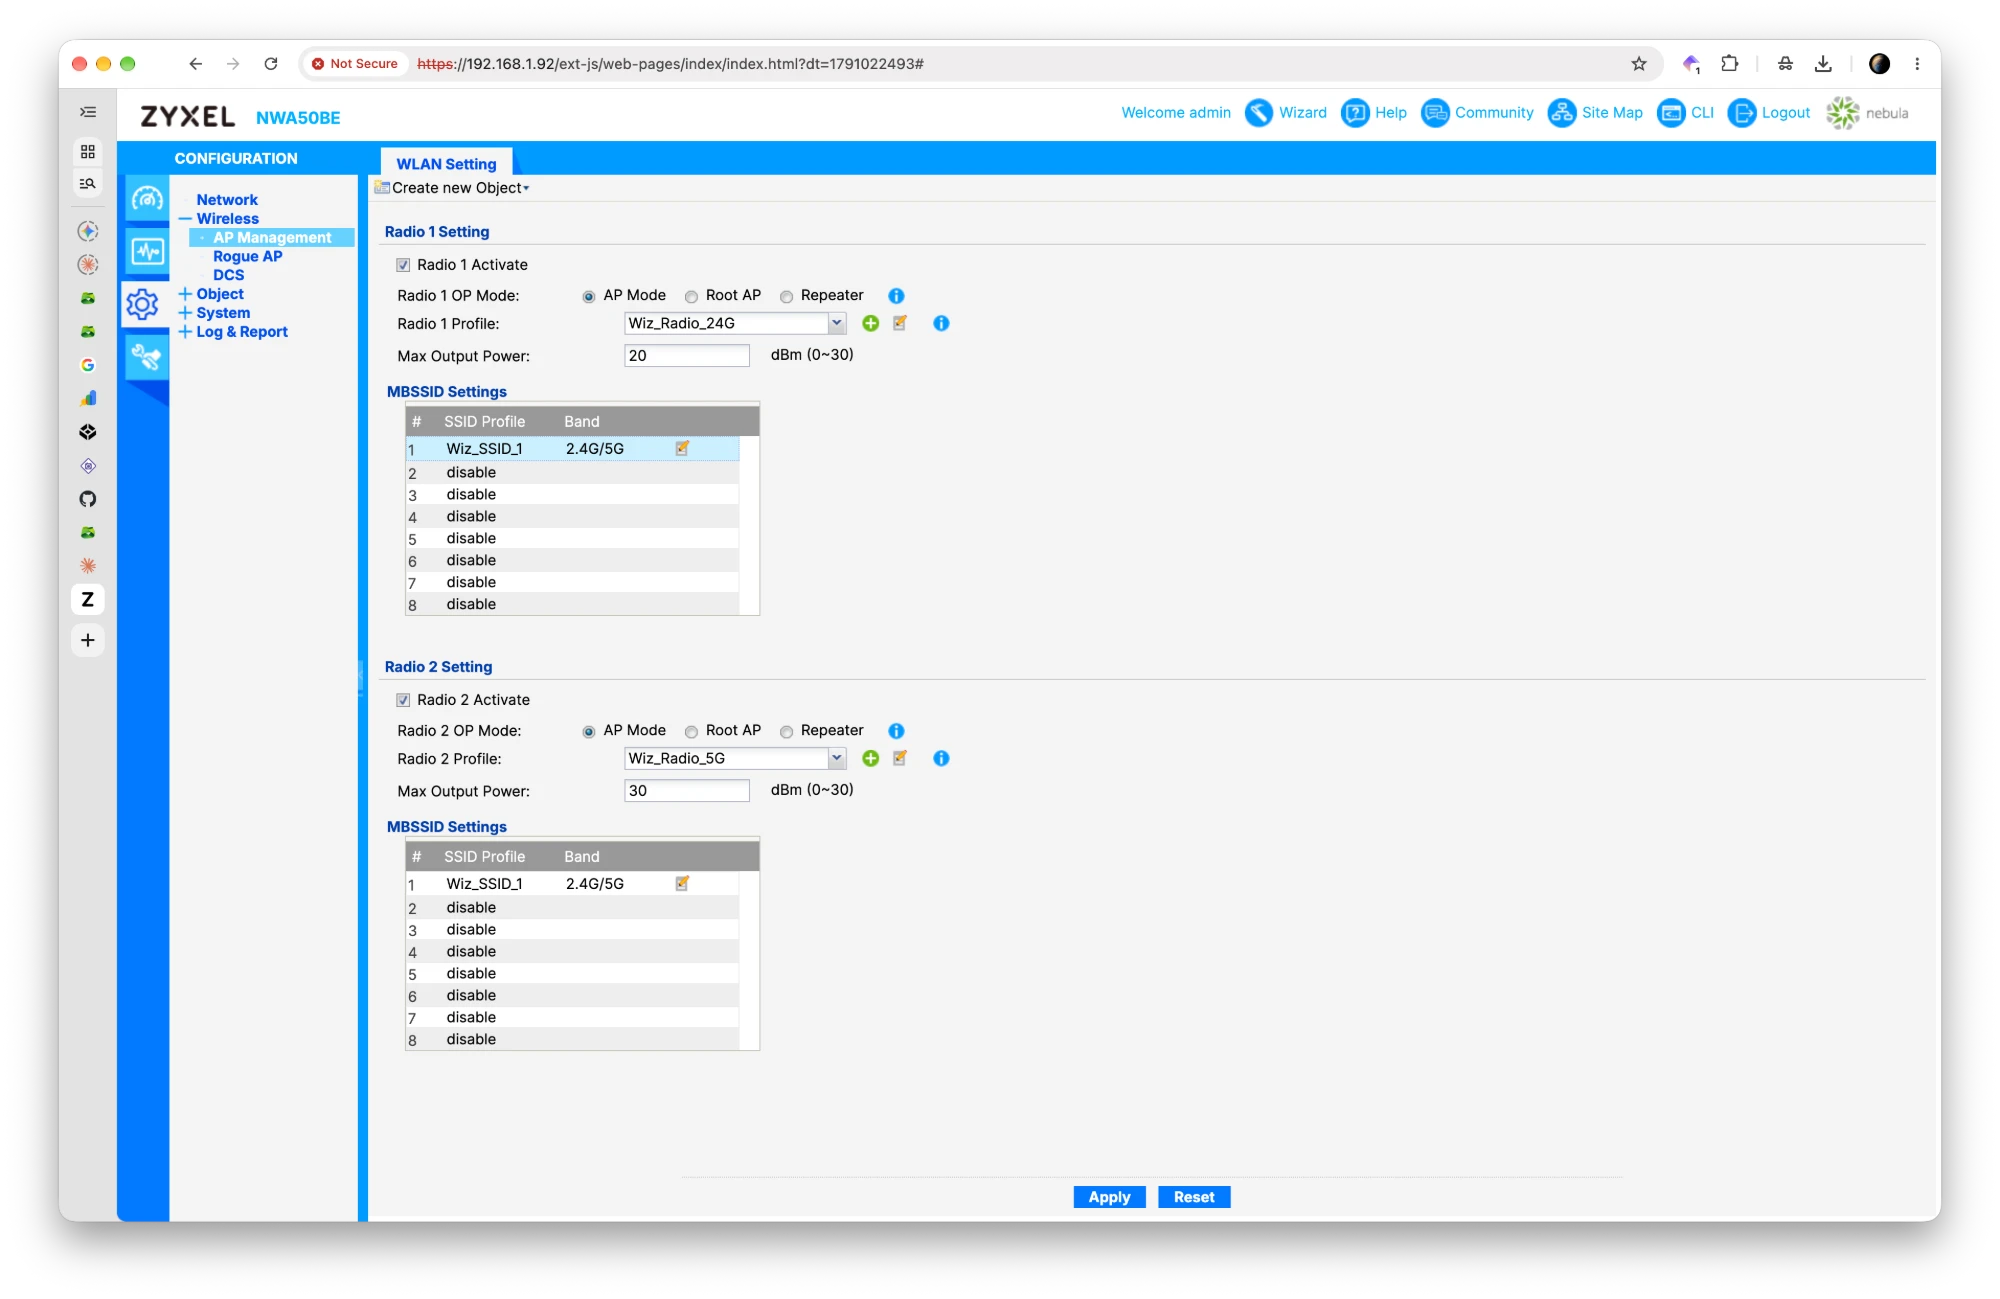Add a new Radio 1 profile with green plus
Image resolution: width=2000 pixels, height=1299 pixels.
(x=871, y=323)
